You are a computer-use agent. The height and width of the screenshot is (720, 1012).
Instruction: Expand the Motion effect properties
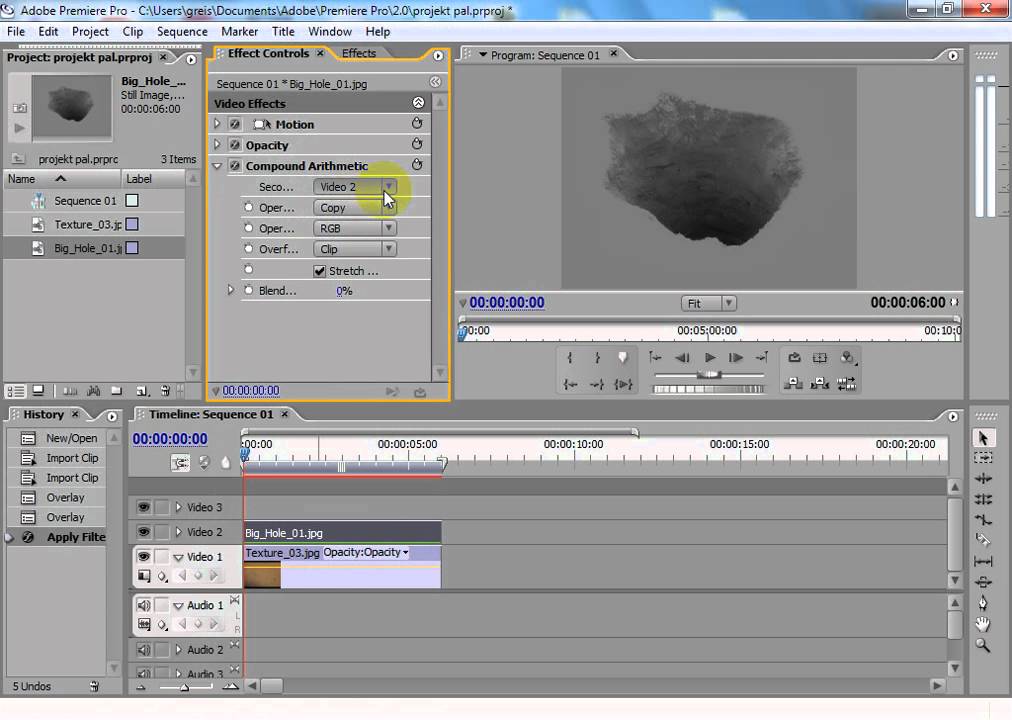coord(217,124)
